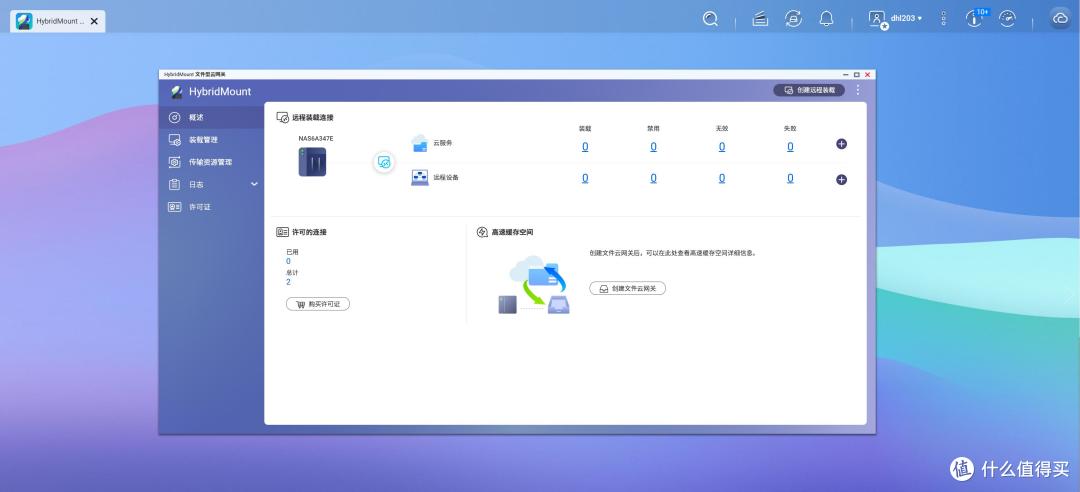Open the top bar three-dot more options

[x=944, y=19]
